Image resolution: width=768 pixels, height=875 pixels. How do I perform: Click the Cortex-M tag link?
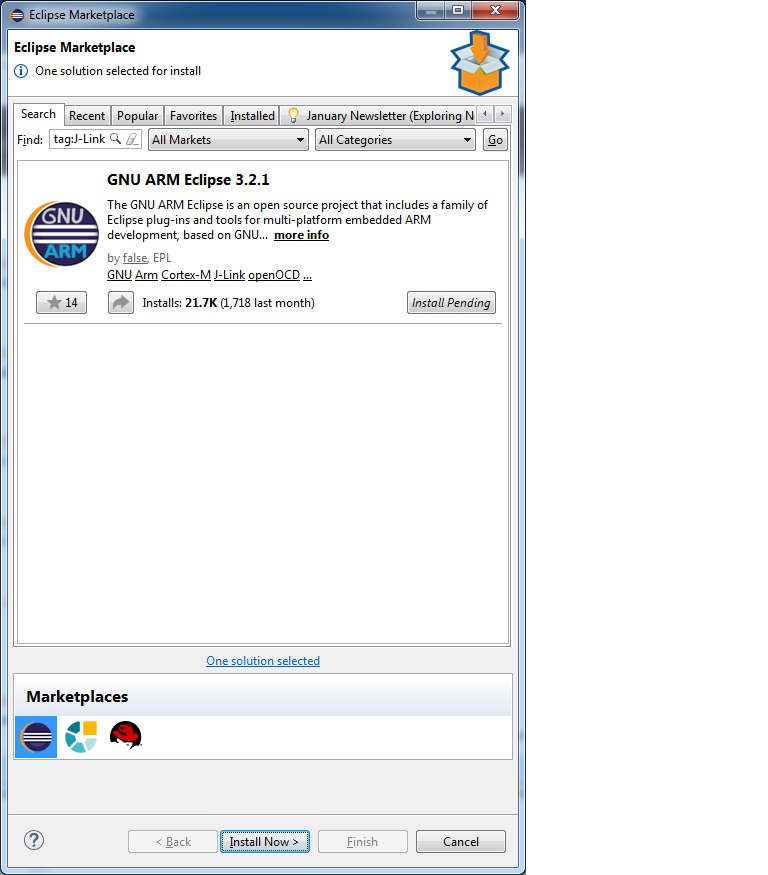(186, 275)
